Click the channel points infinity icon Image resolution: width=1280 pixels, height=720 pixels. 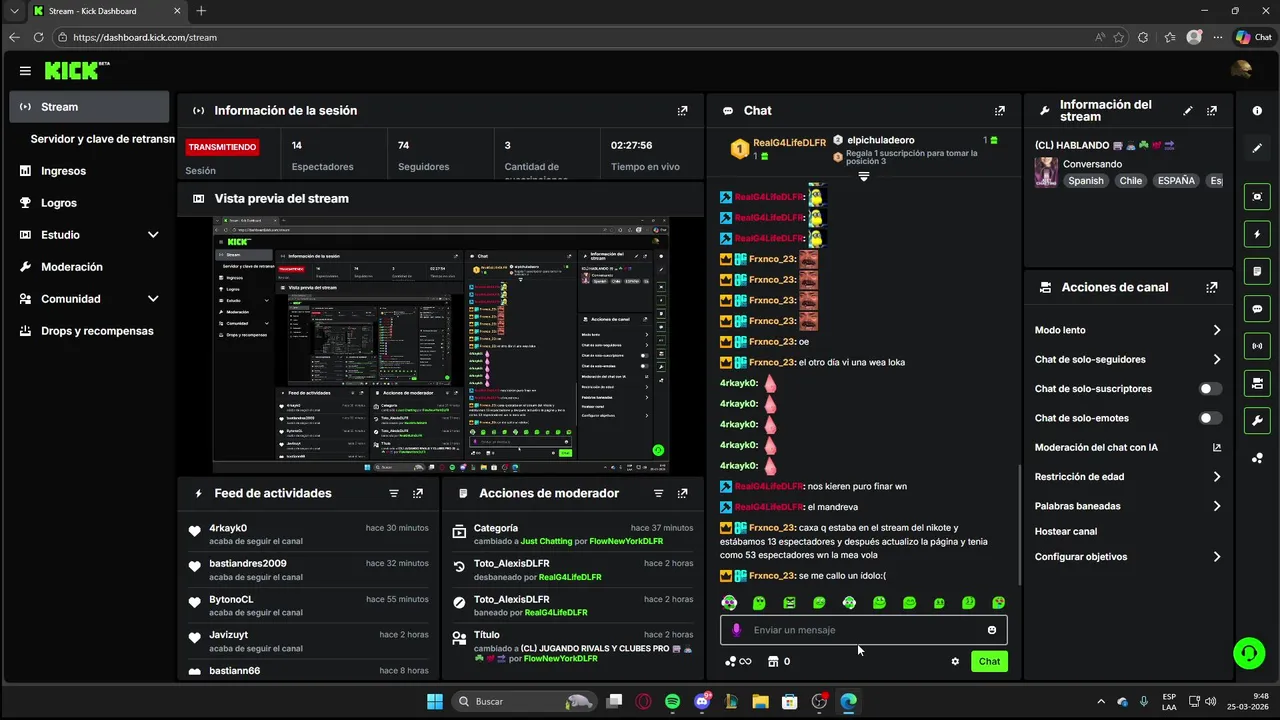click(x=737, y=661)
